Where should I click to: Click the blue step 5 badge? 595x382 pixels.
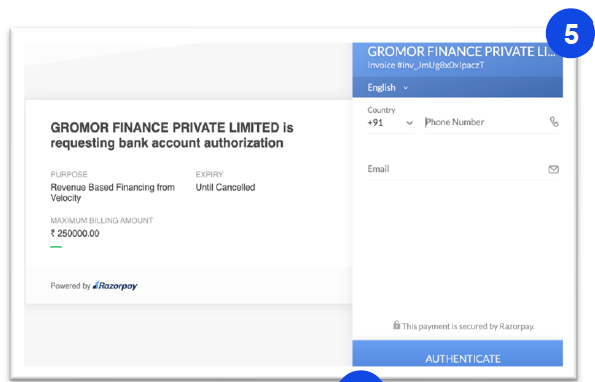click(x=571, y=33)
